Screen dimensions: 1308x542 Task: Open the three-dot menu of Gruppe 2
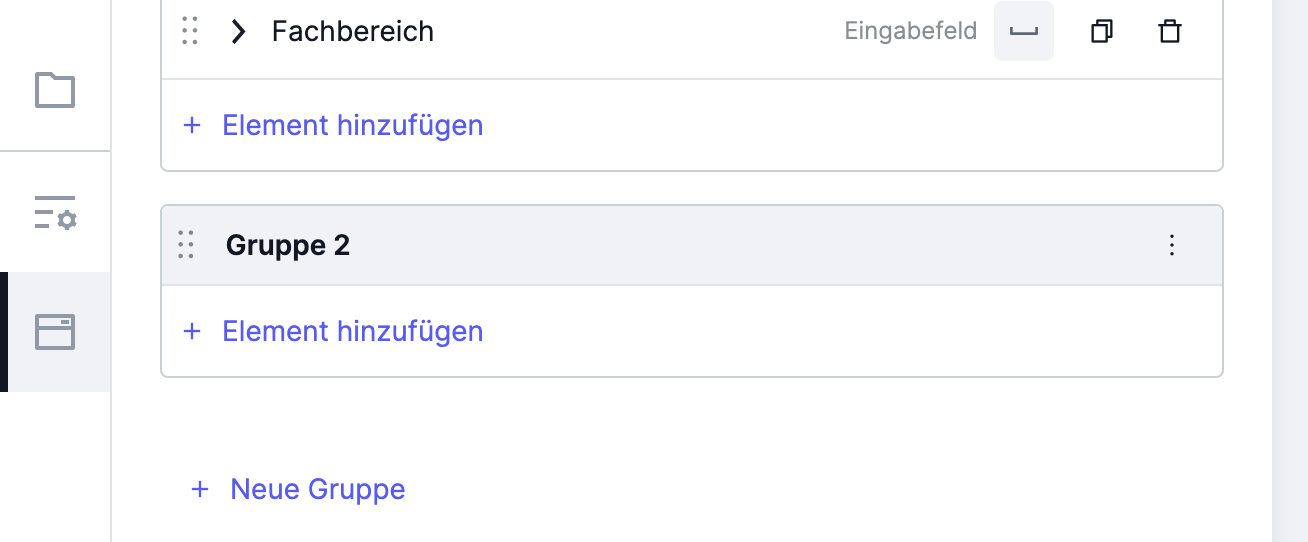coord(1172,245)
